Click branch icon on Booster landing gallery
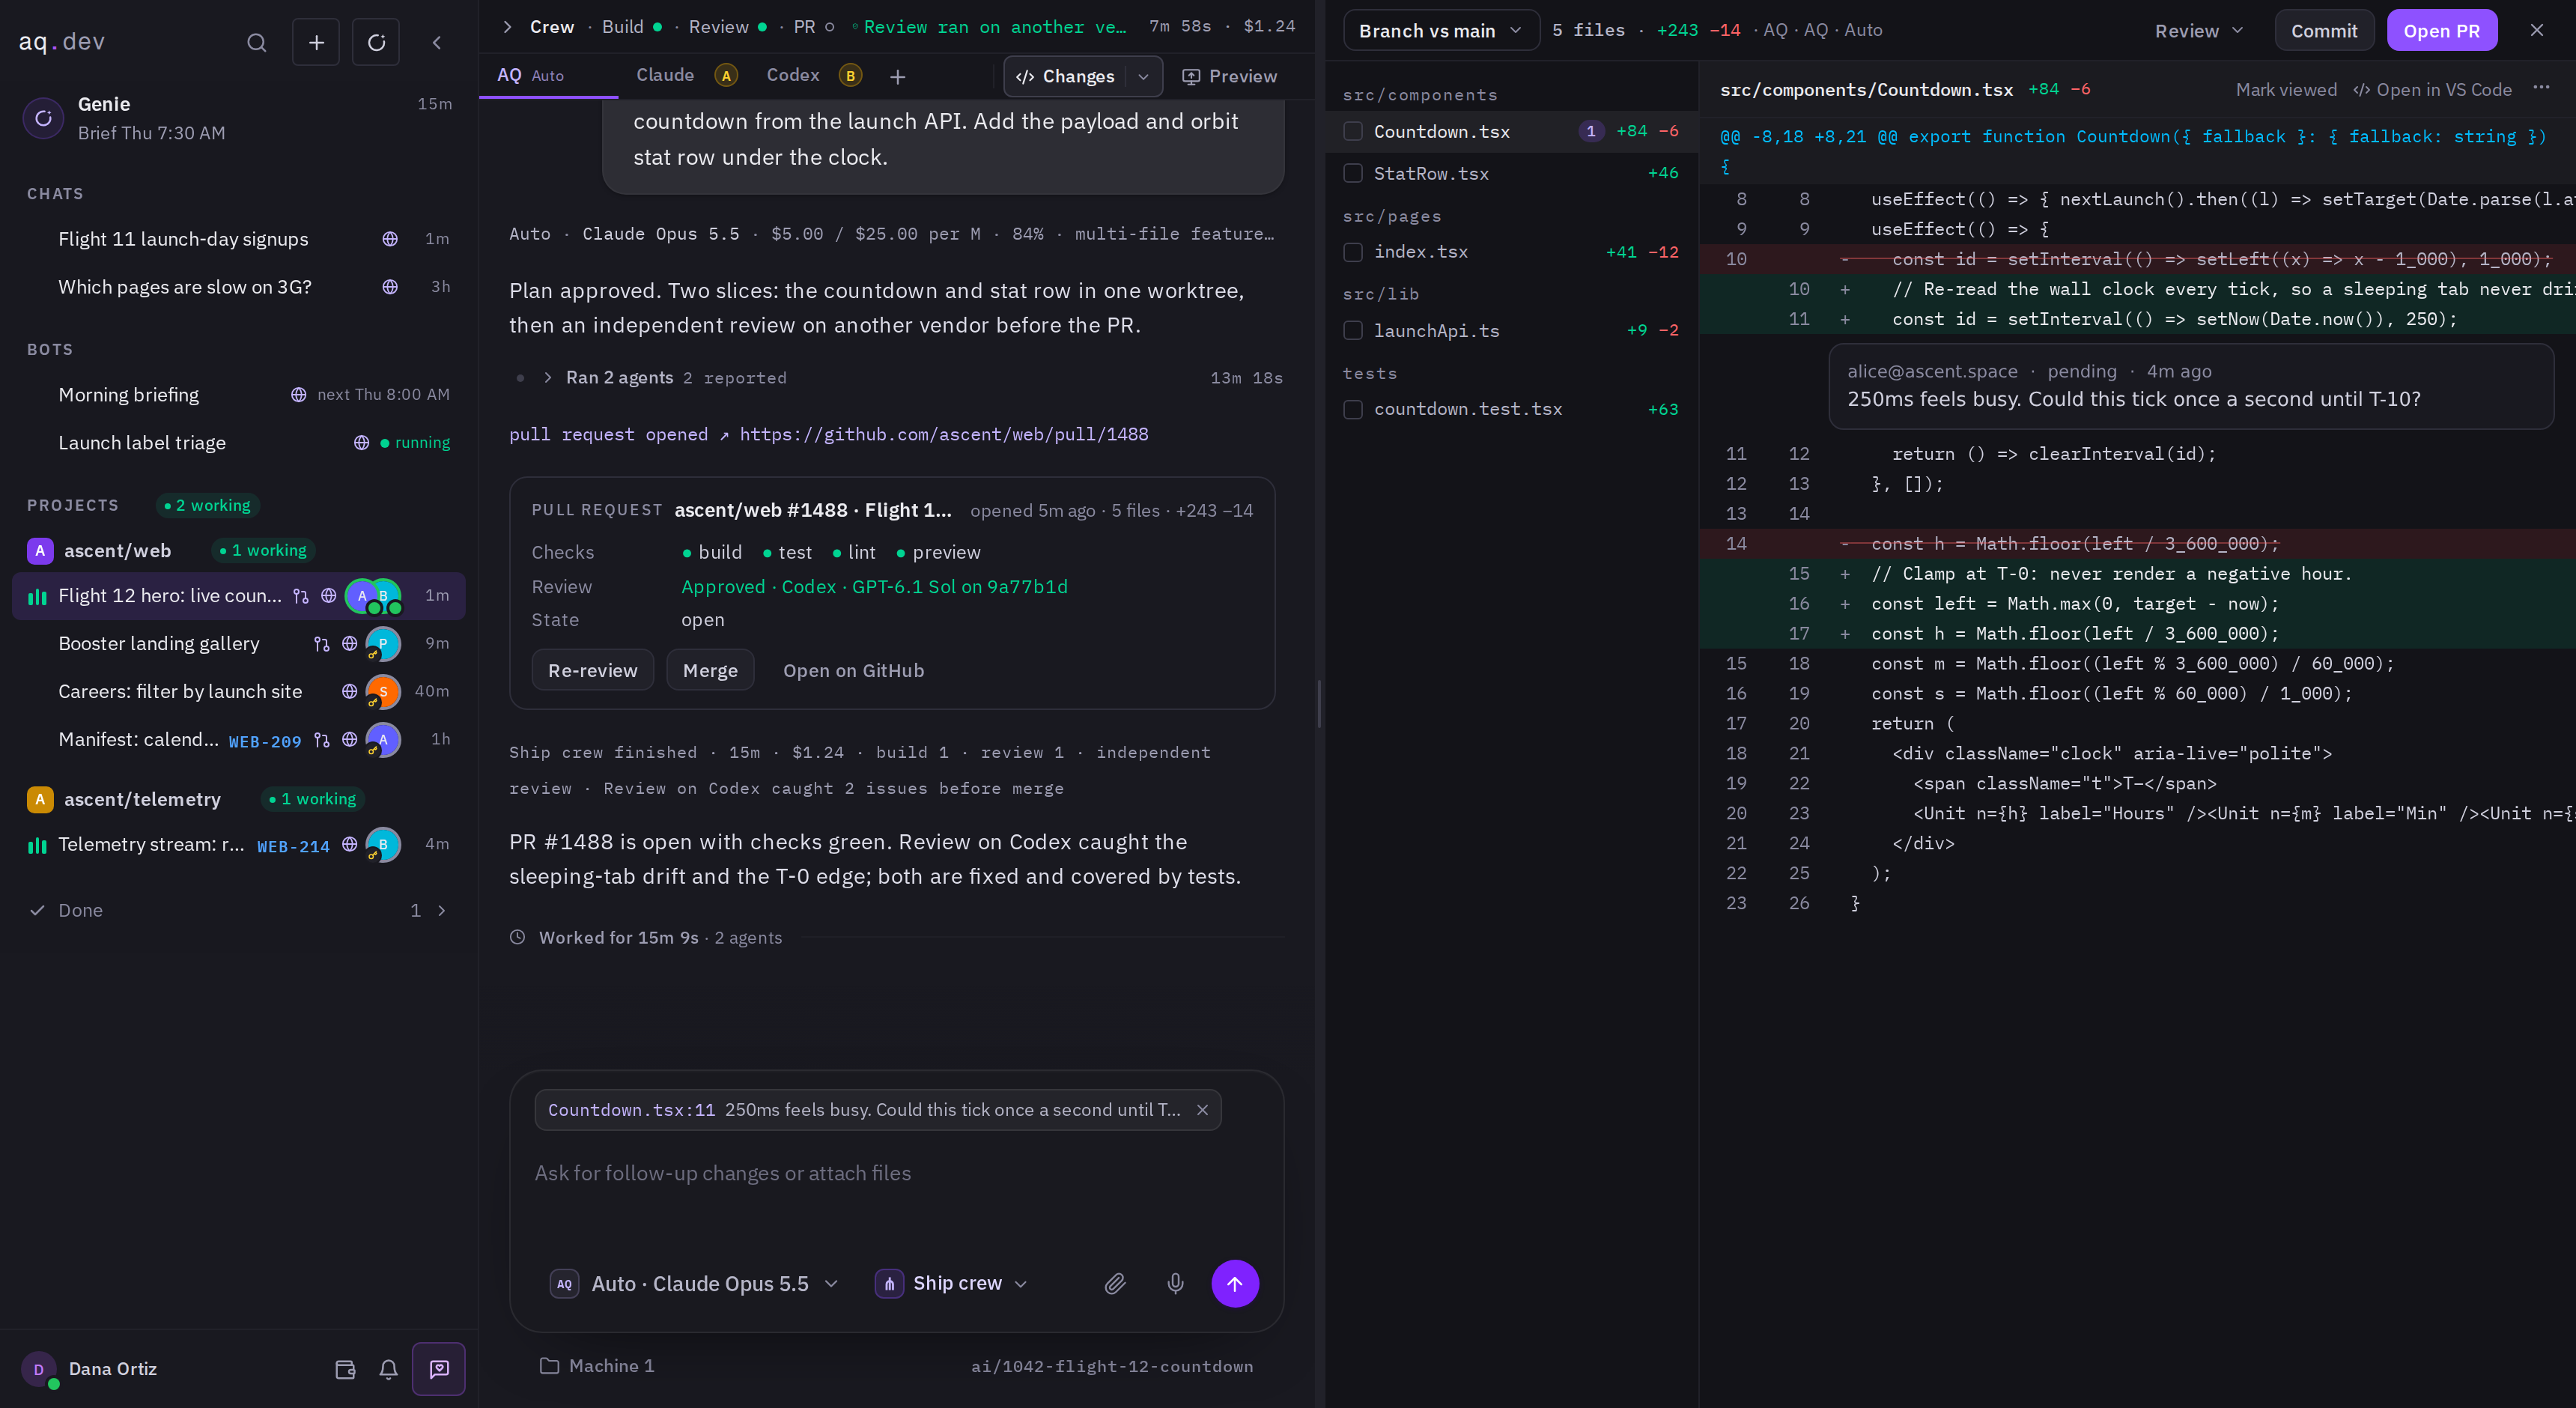The height and width of the screenshot is (1408, 2576). [321, 644]
